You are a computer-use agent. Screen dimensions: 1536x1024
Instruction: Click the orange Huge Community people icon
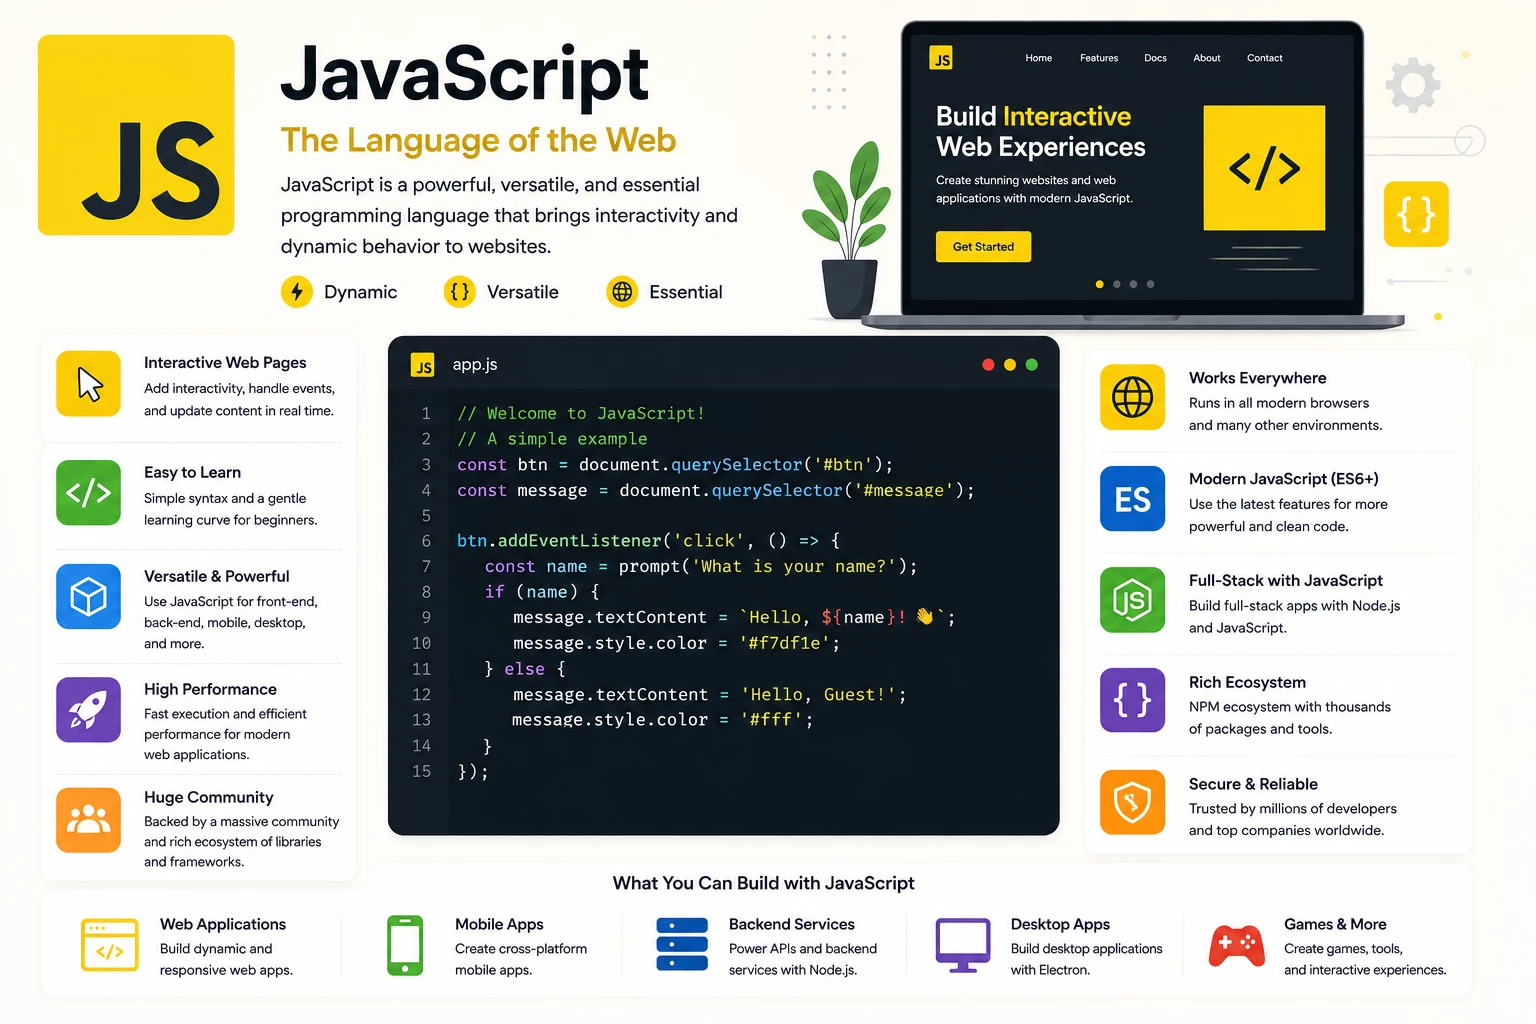(x=89, y=820)
